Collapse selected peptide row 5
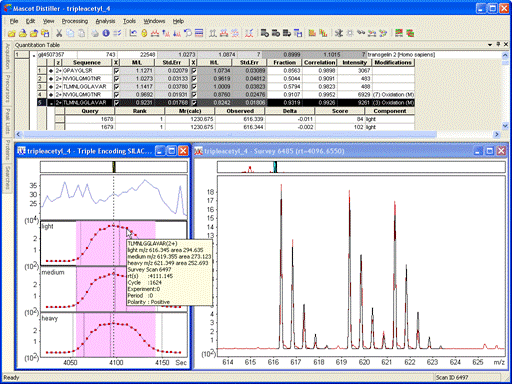Screen dimensions: 512x384 51,103
